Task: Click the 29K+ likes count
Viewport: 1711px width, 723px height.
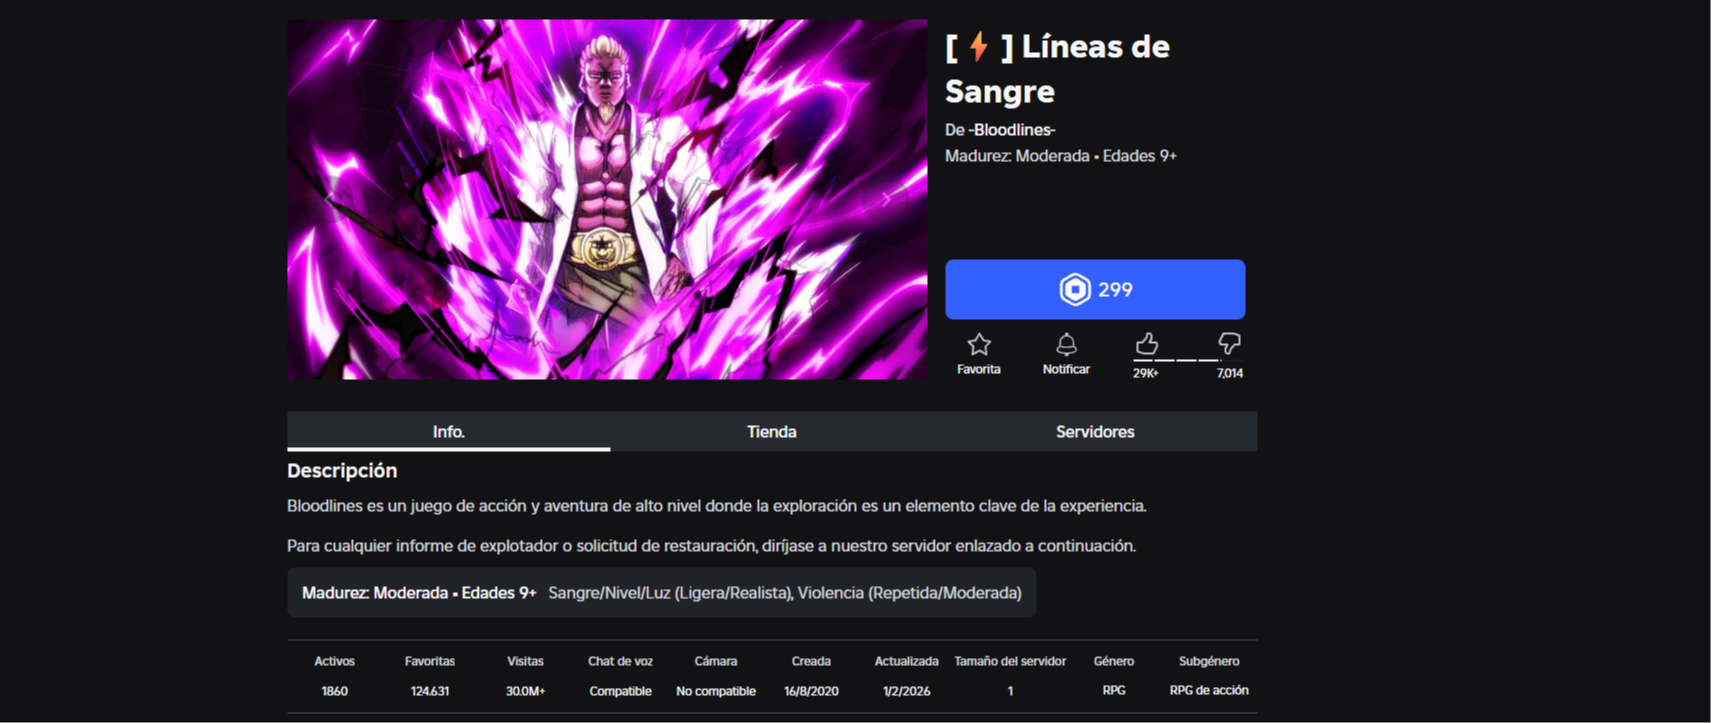Action: pyautogui.click(x=1145, y=373)
